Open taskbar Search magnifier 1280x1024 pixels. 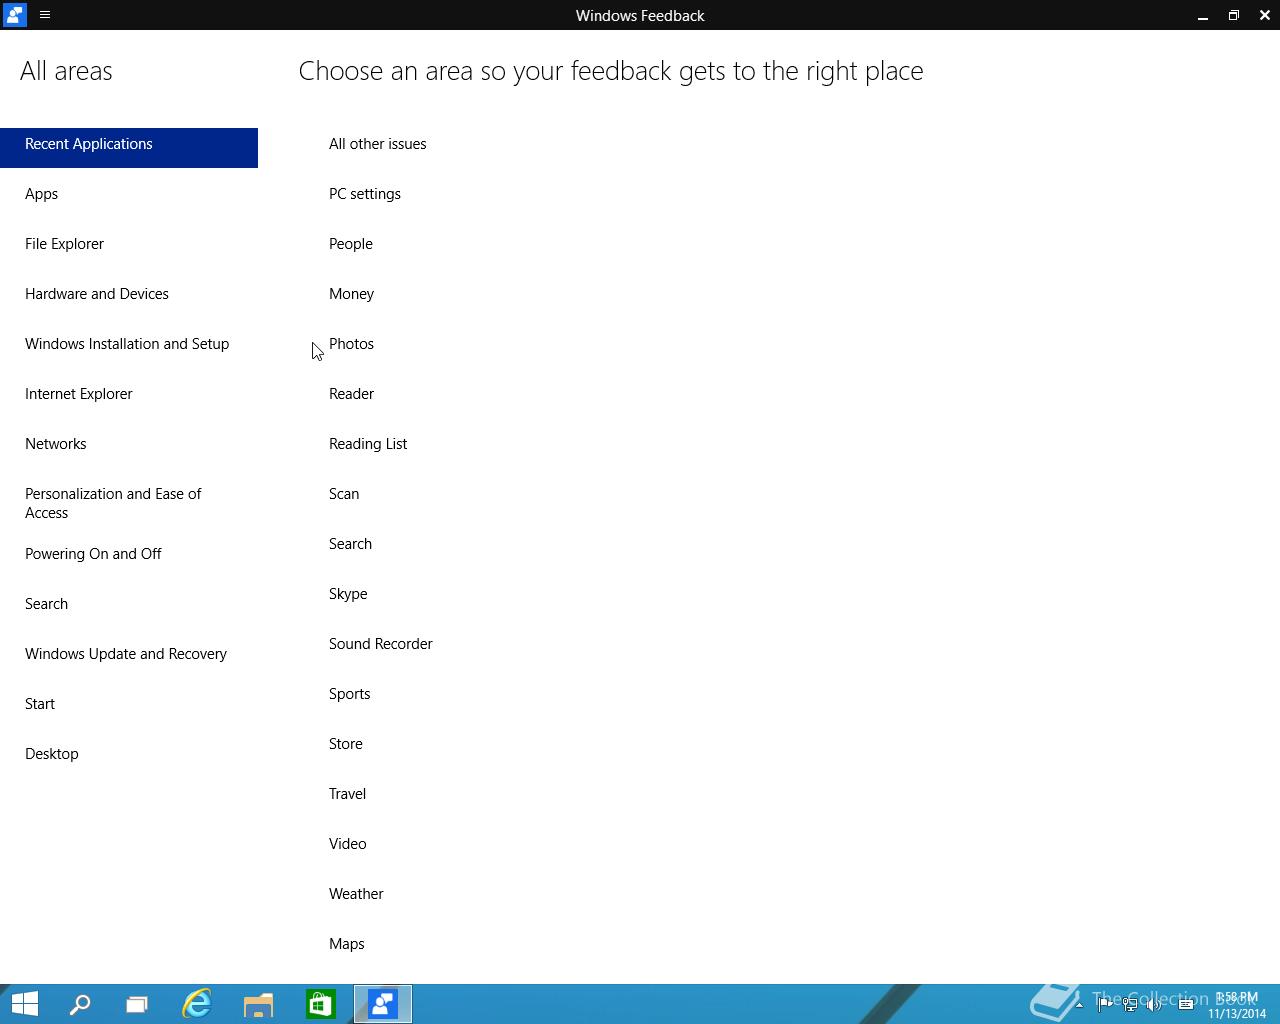point(80,1004)
